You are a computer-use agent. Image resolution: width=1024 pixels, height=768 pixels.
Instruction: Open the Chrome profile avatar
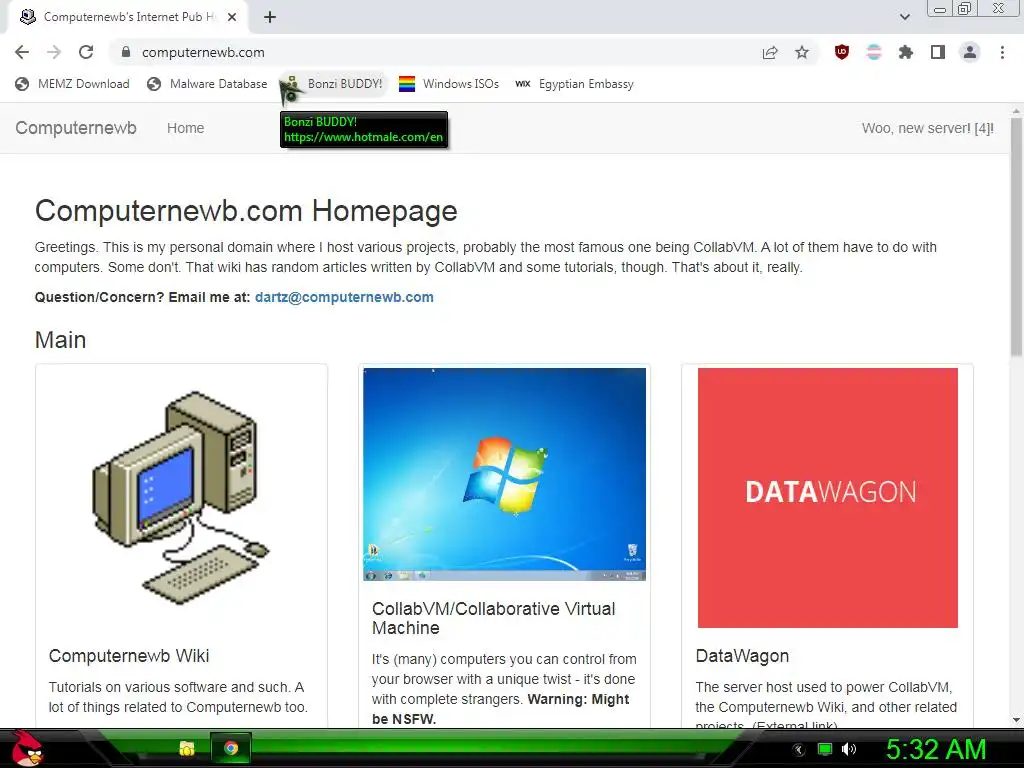click(x=970, y=52)
